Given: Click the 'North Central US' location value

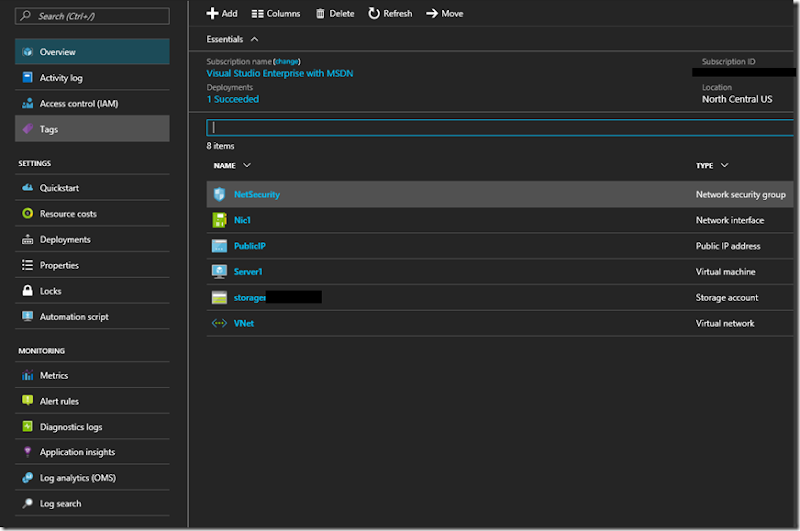Looking at the screenshot, I should click(737, 99).
